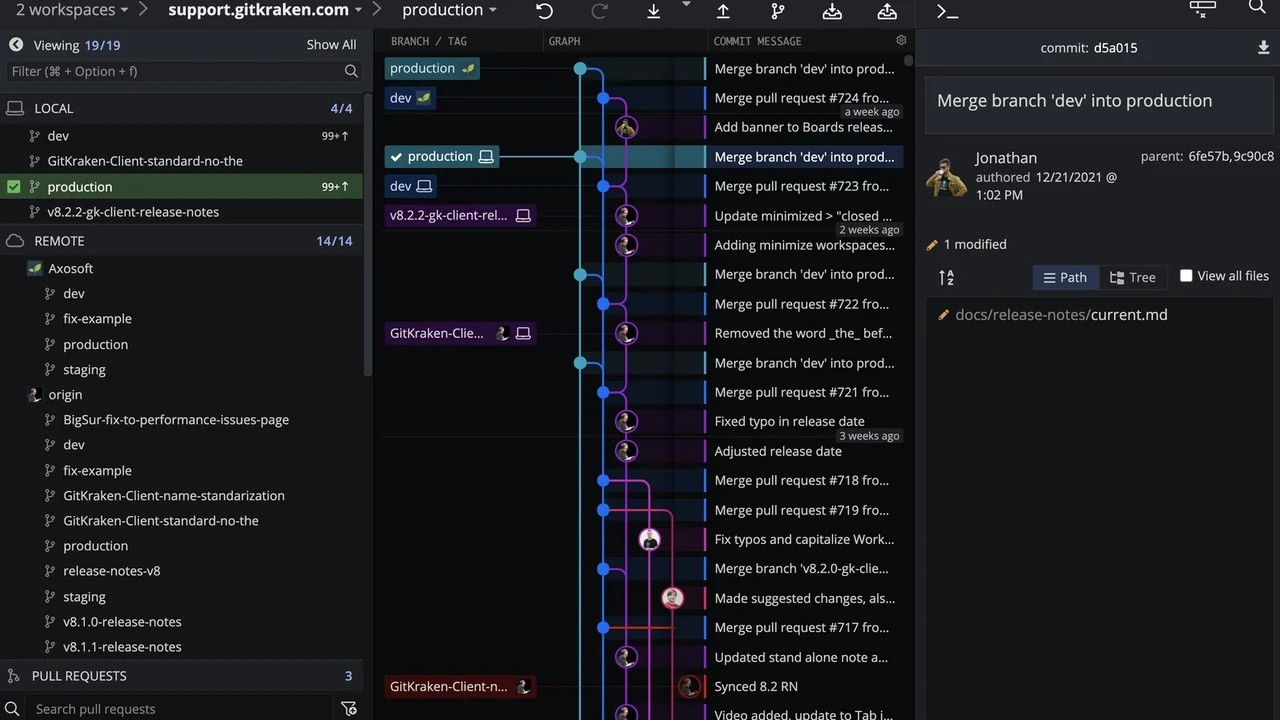Click avatar node for Fix typos commit

650,540
